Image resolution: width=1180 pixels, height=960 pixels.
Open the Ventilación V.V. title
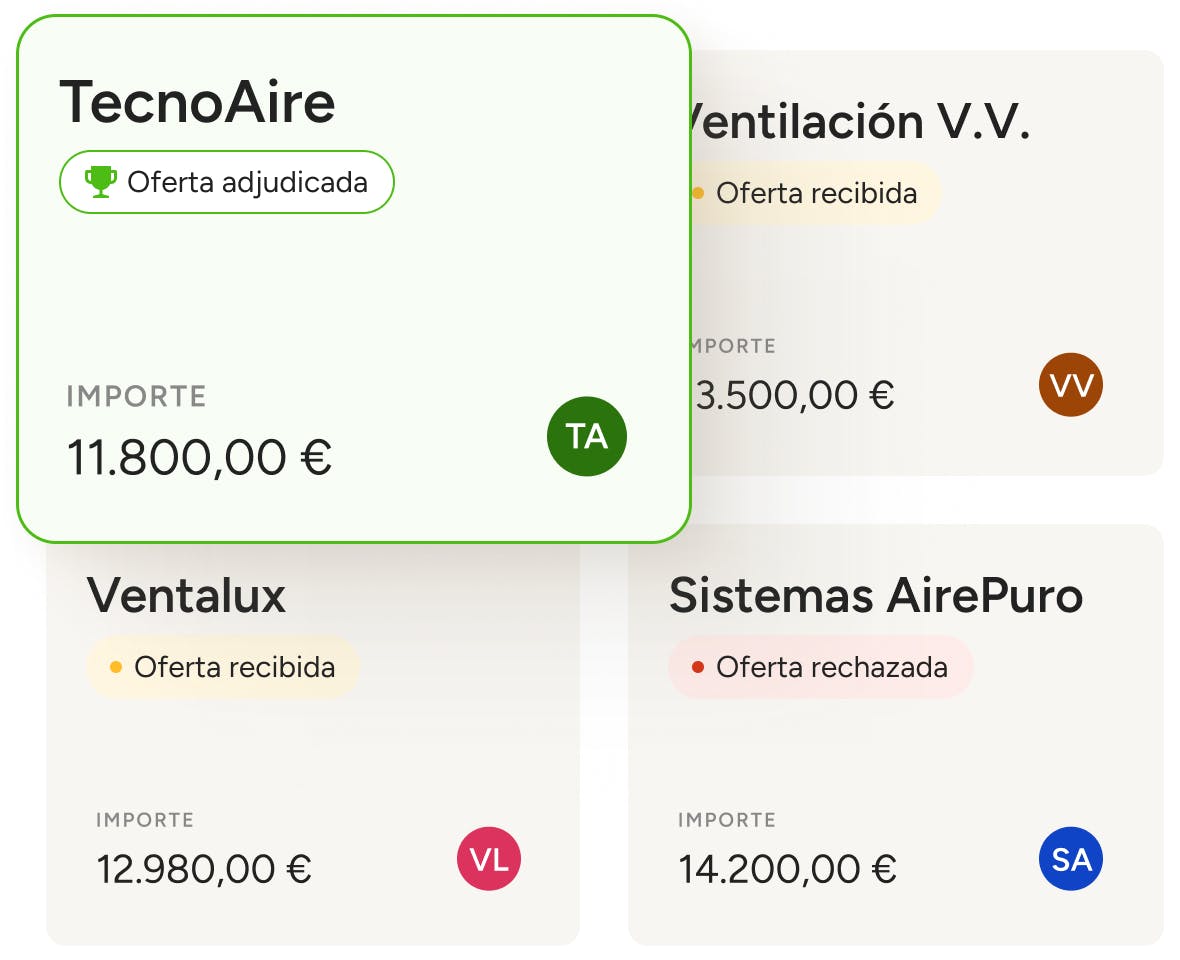pyautogui.click(x=860, y=122)
